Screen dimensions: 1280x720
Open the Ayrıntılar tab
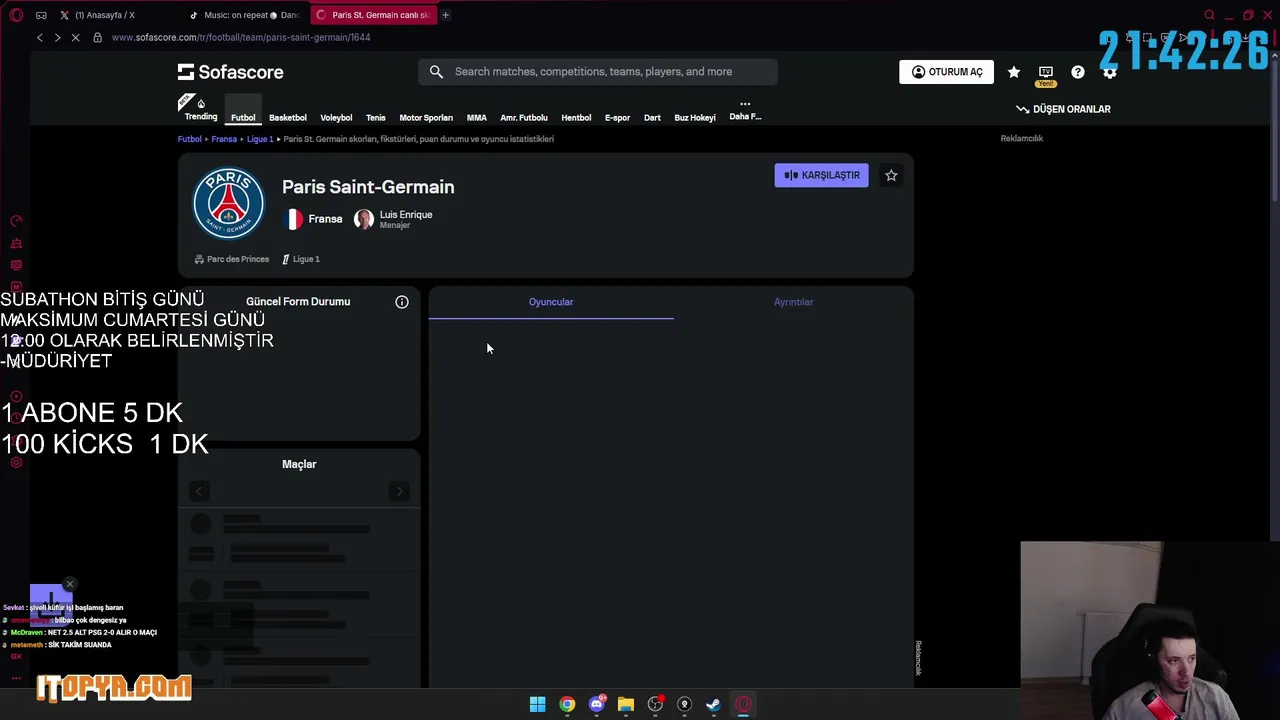[793, 302]
